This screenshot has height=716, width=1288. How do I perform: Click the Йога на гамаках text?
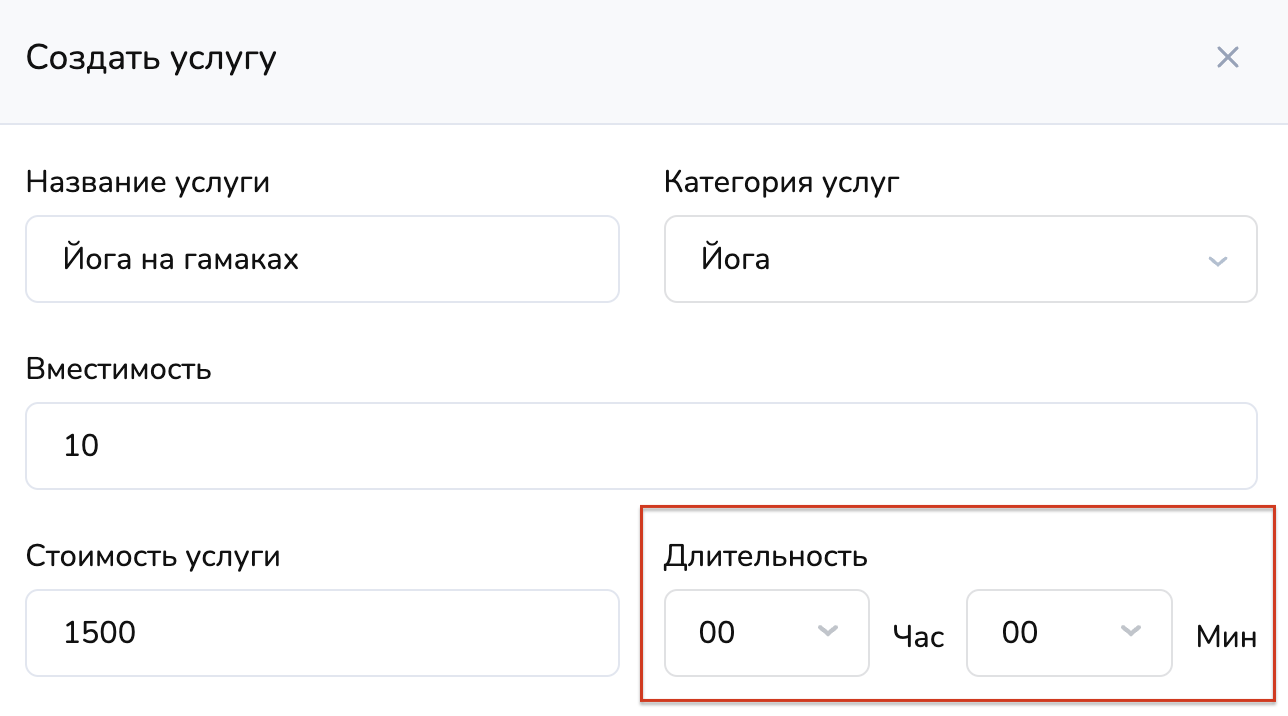(181, 260)
